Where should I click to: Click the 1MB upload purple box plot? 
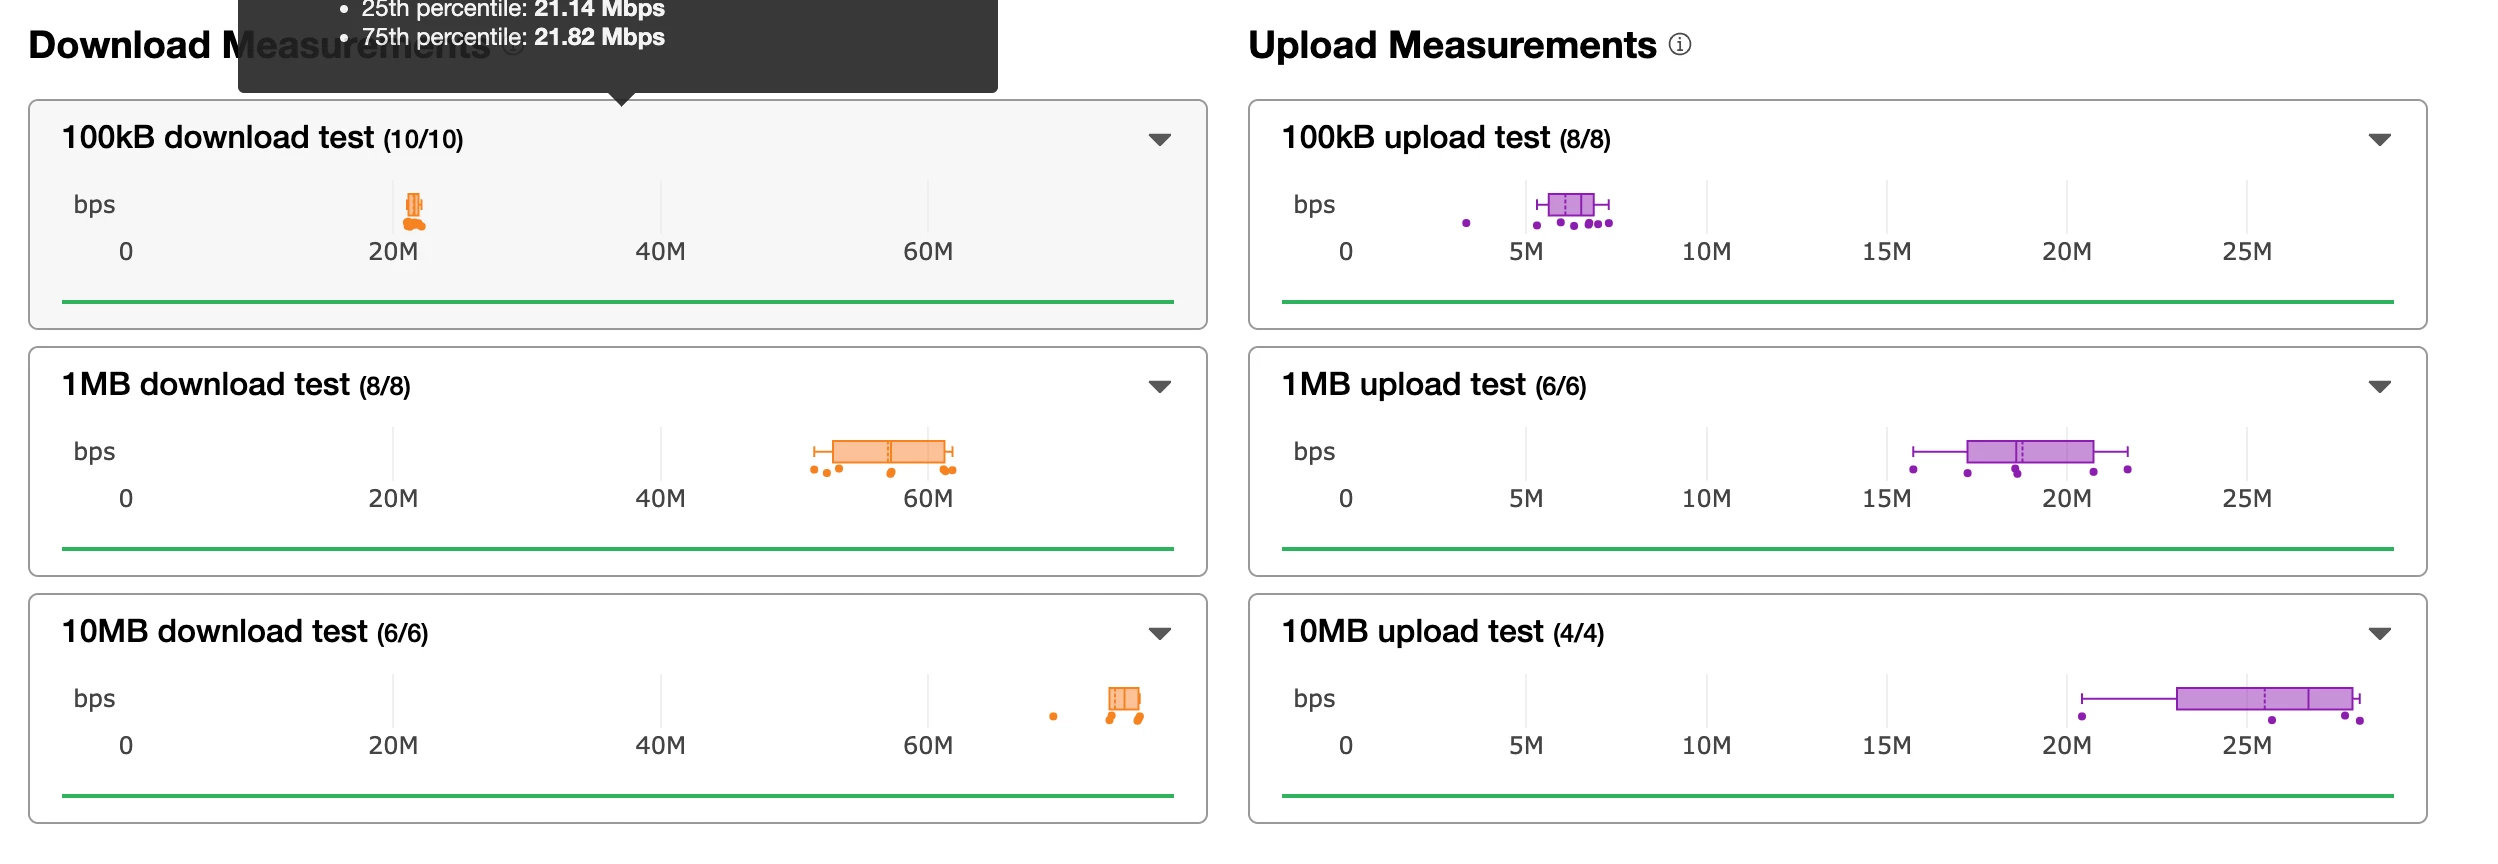coord(2030,451)
